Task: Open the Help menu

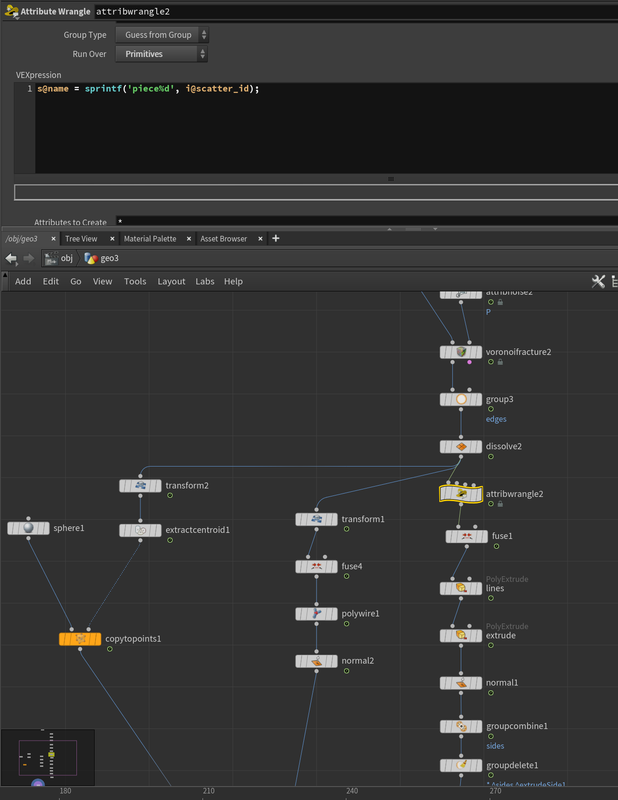Action: pos(233,281)
